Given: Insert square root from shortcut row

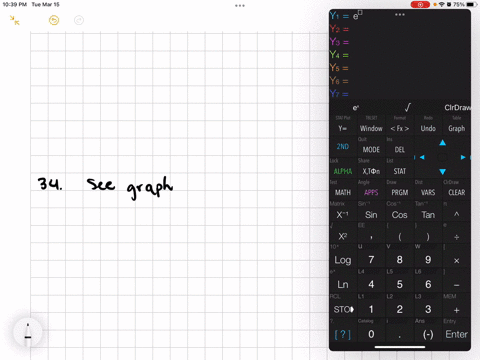Looking at the screenshot, I should tap(407, 107).
